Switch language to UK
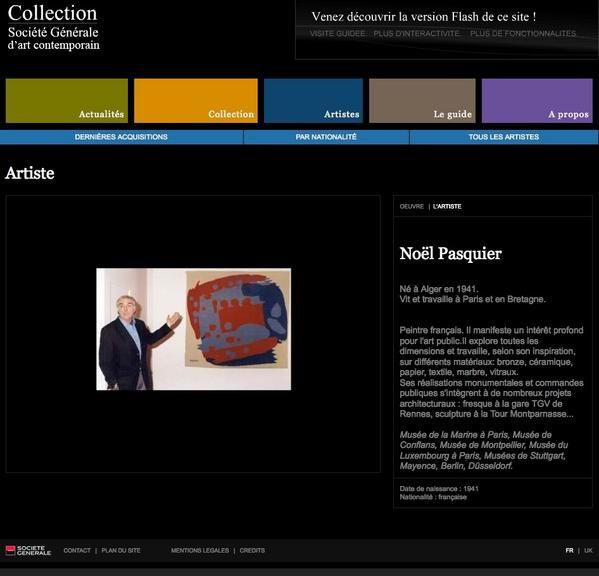 (x=588, y=550)
